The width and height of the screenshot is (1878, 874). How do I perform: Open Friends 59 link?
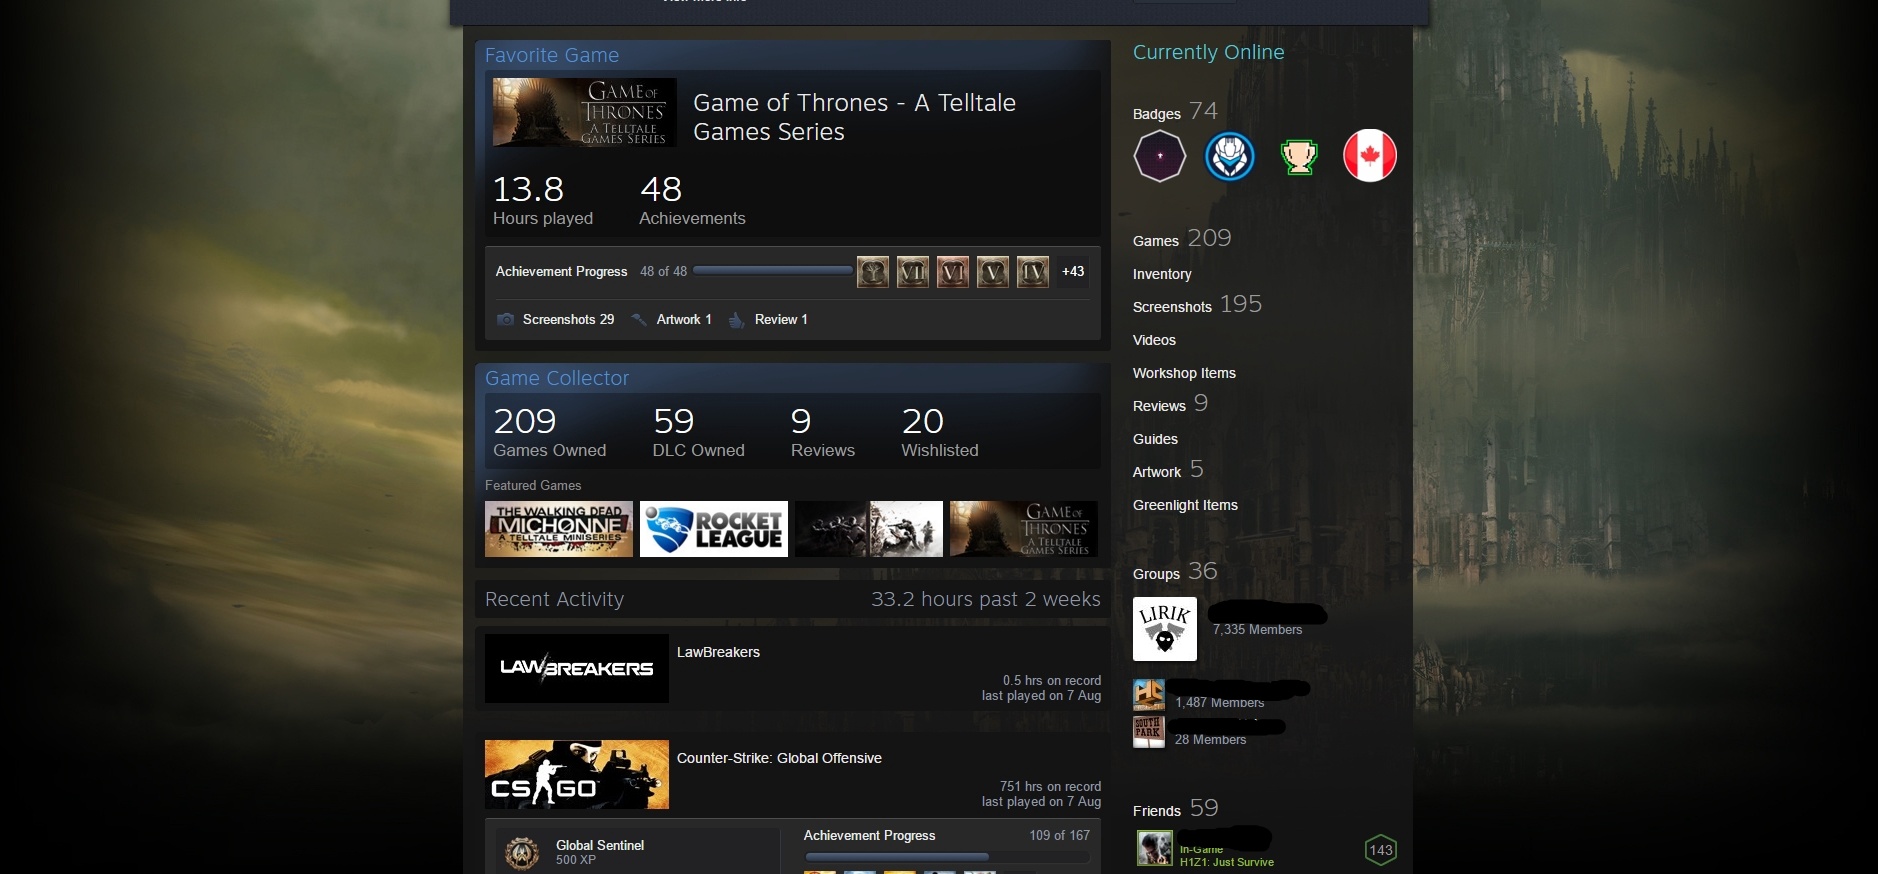pos(1175,809)
